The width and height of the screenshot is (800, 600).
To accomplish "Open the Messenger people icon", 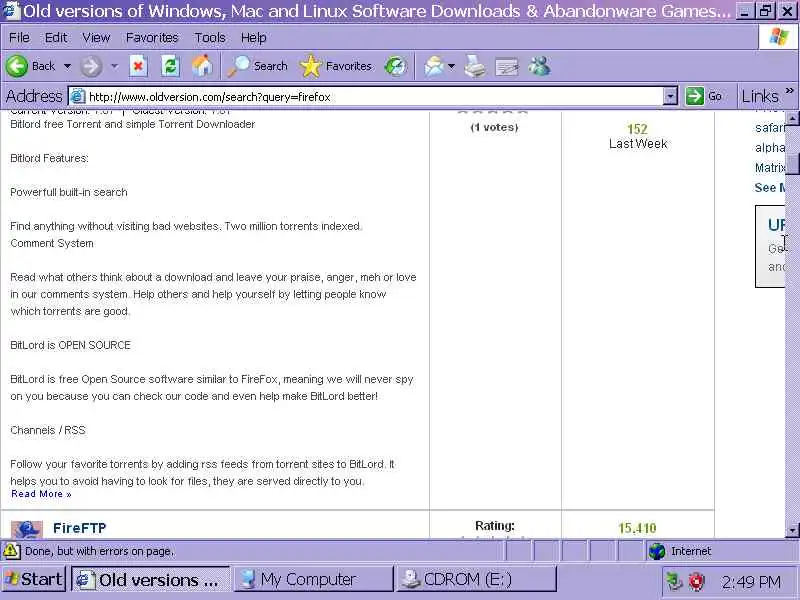I will (539, 66).
